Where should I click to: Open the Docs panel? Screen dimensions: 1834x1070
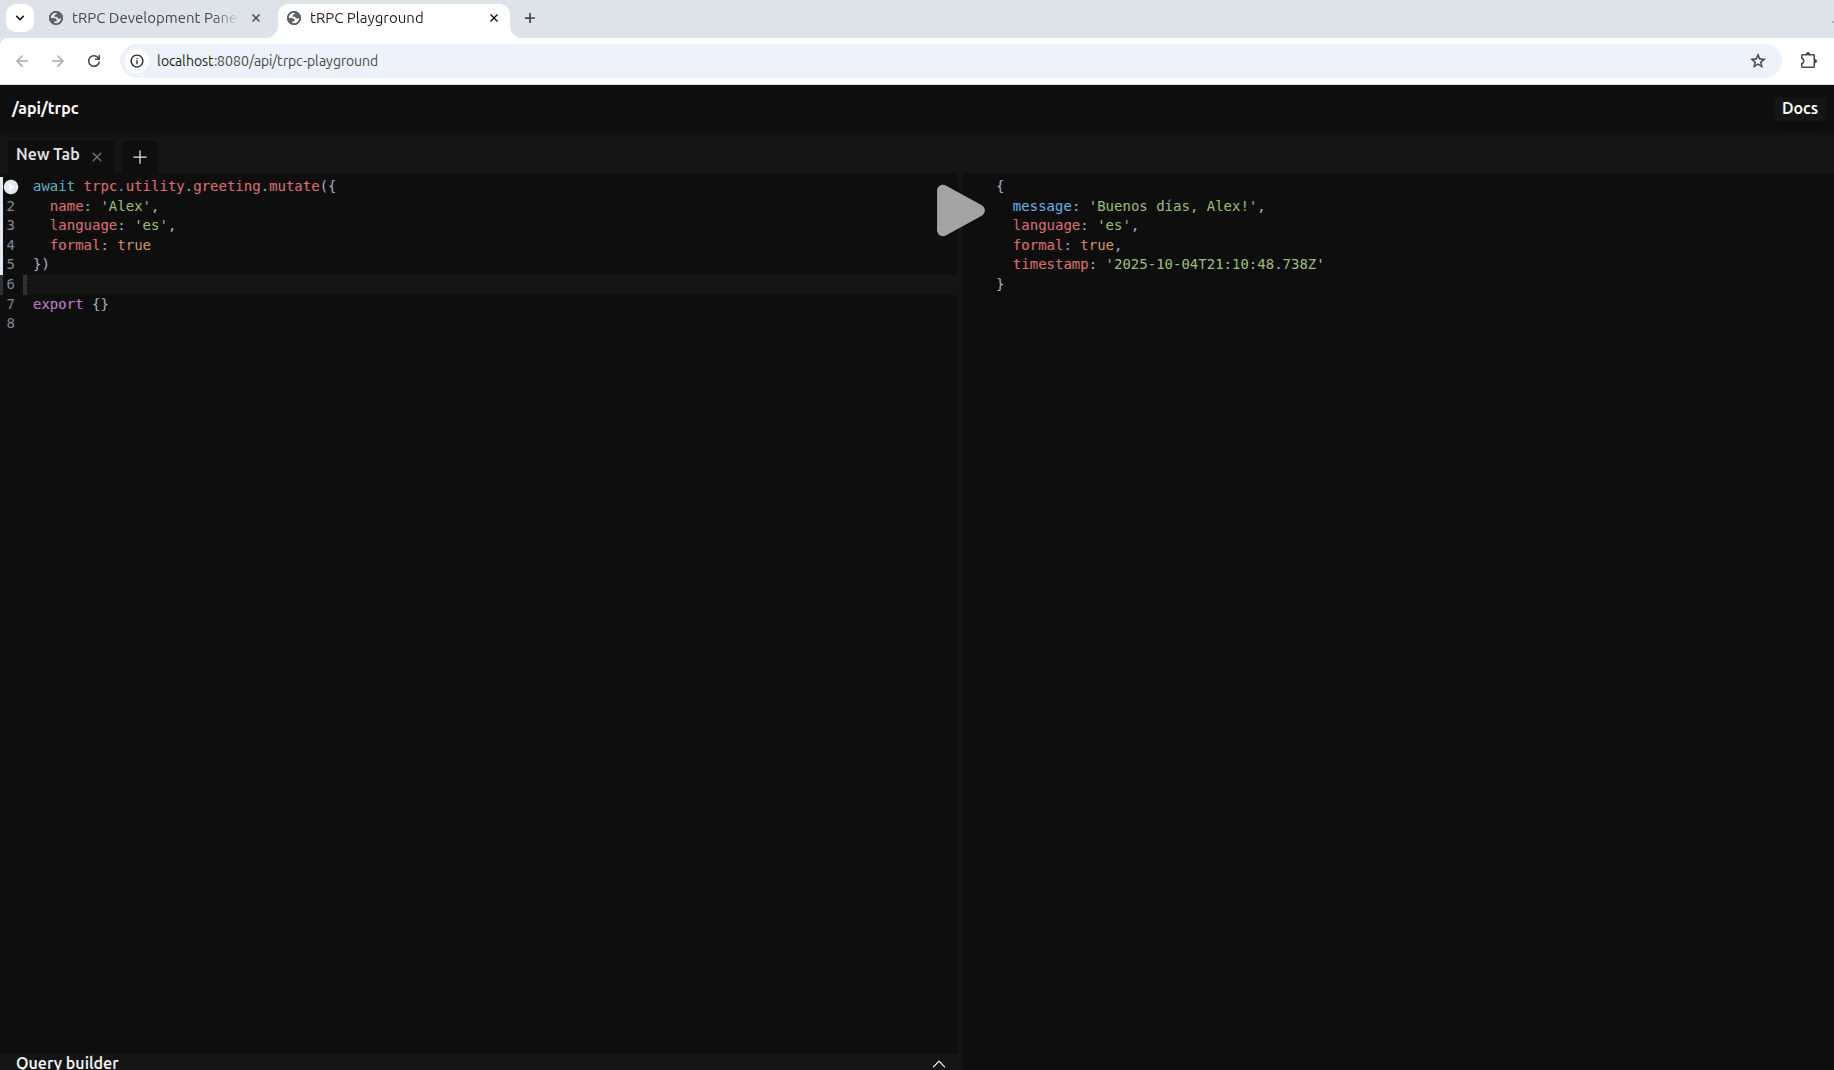1799,108
